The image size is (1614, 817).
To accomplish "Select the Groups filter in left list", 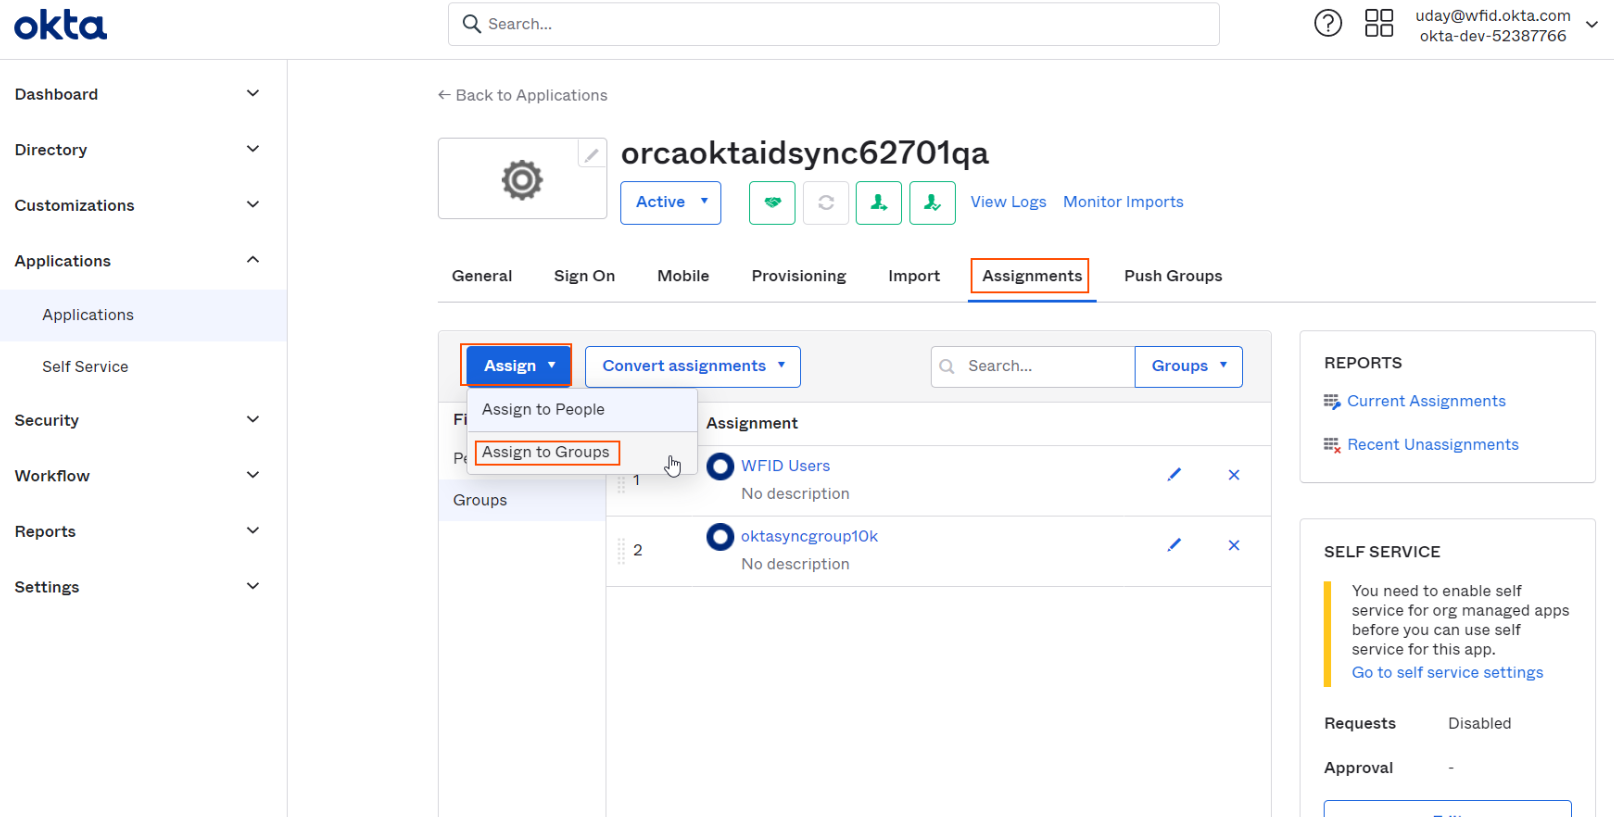I will (x=522, y=500).
